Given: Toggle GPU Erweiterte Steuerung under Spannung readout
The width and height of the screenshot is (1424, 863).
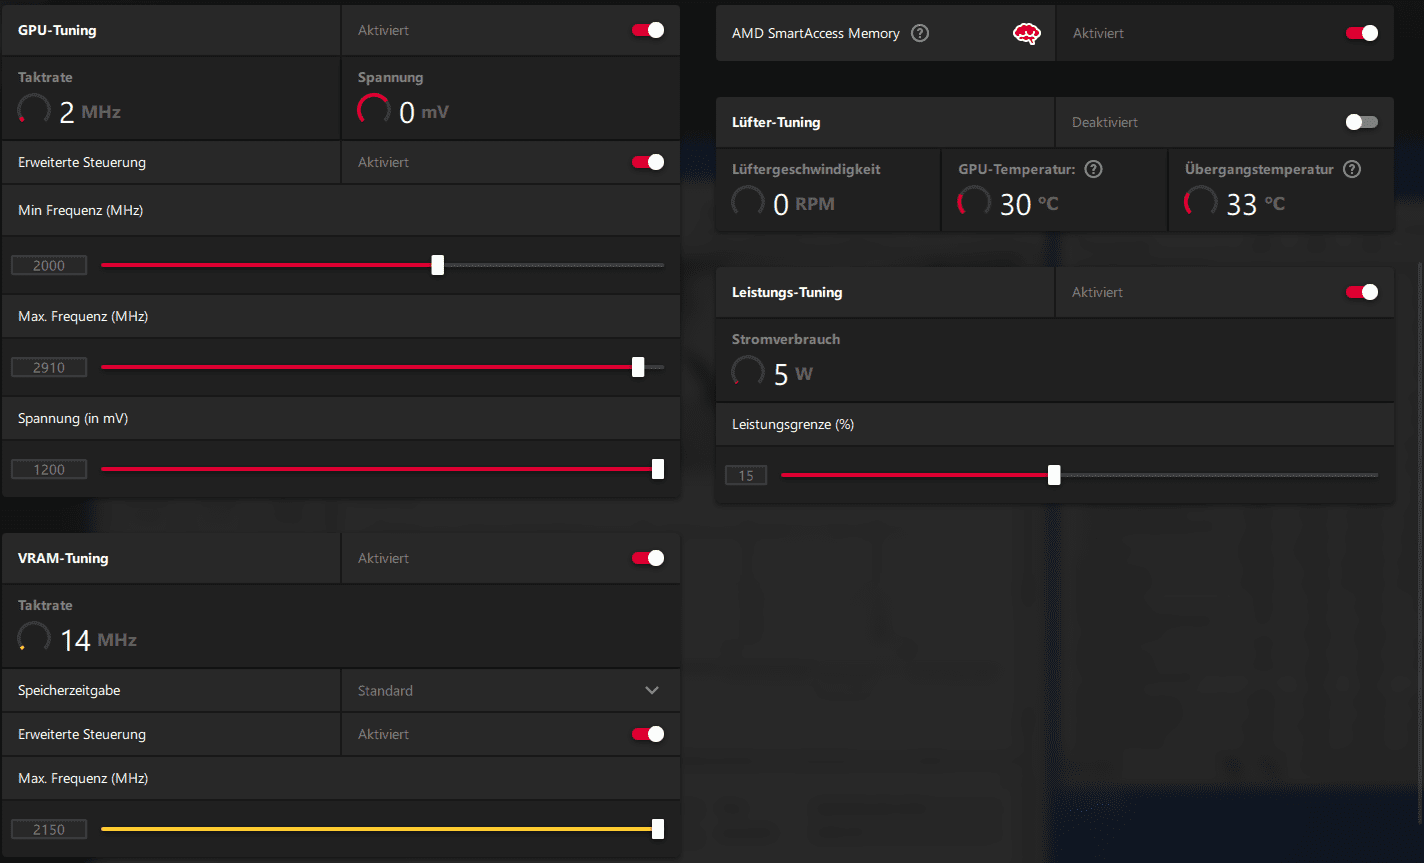Looking at the screenshot, I should click(648, 162).
